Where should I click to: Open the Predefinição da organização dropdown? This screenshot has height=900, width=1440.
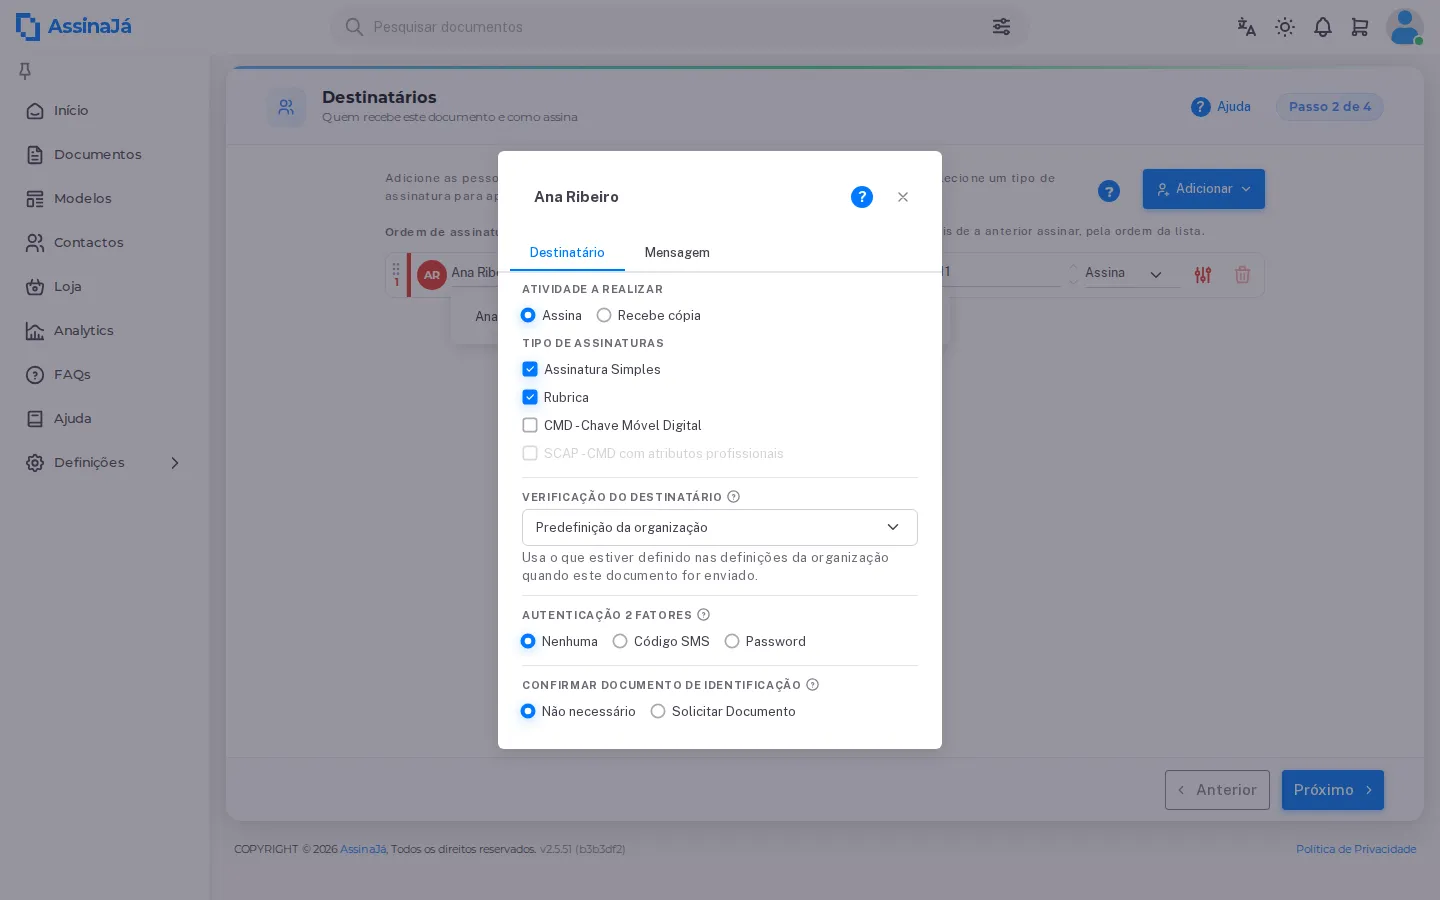[720, 528]
